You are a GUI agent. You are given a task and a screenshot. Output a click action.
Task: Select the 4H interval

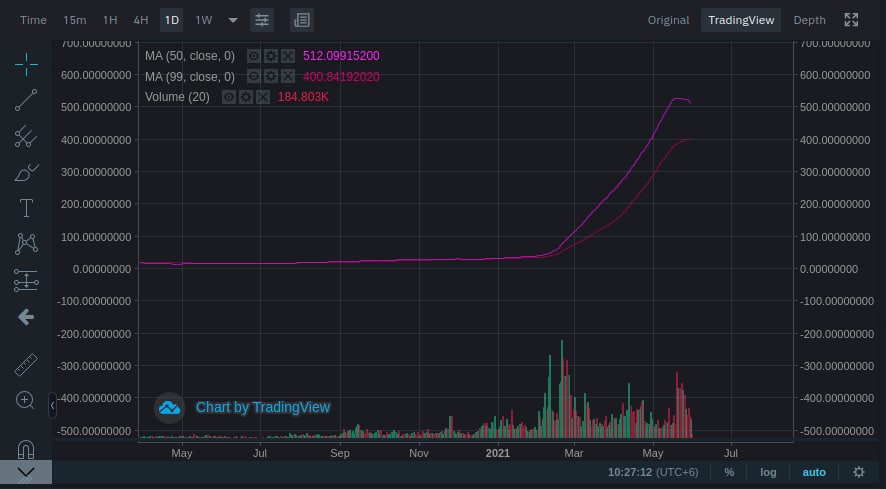[141, 20]
